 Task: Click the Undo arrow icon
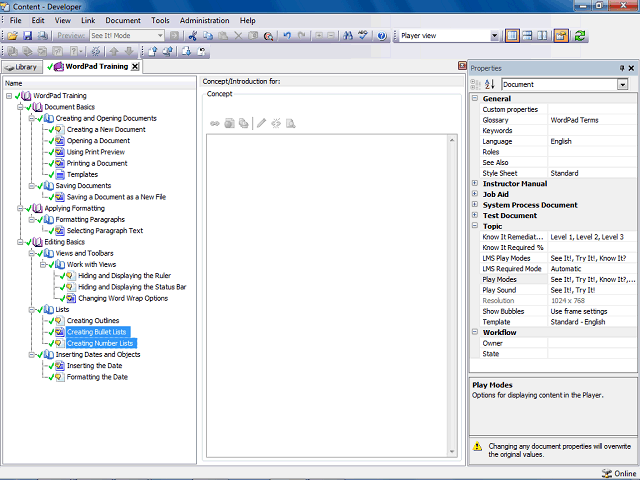(x=287, y=36)
